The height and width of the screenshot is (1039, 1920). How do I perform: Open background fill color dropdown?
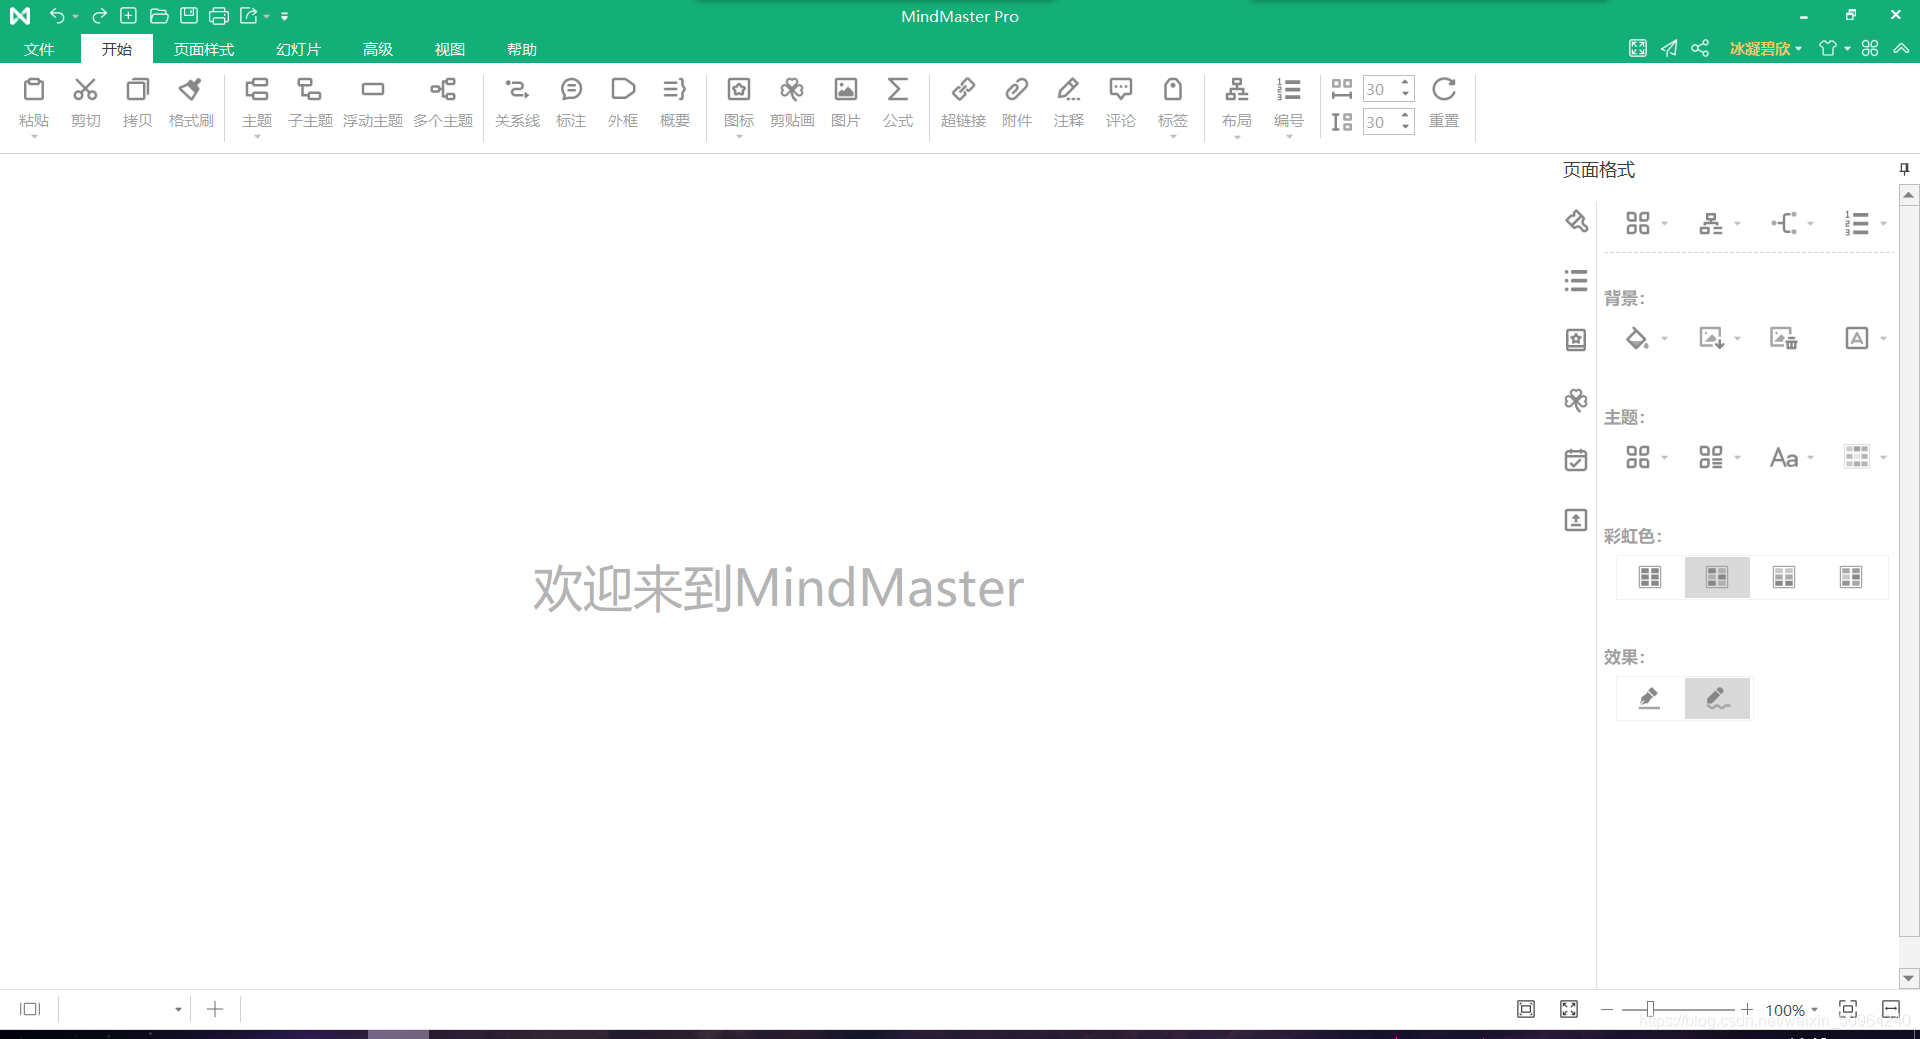(1665, 339)
